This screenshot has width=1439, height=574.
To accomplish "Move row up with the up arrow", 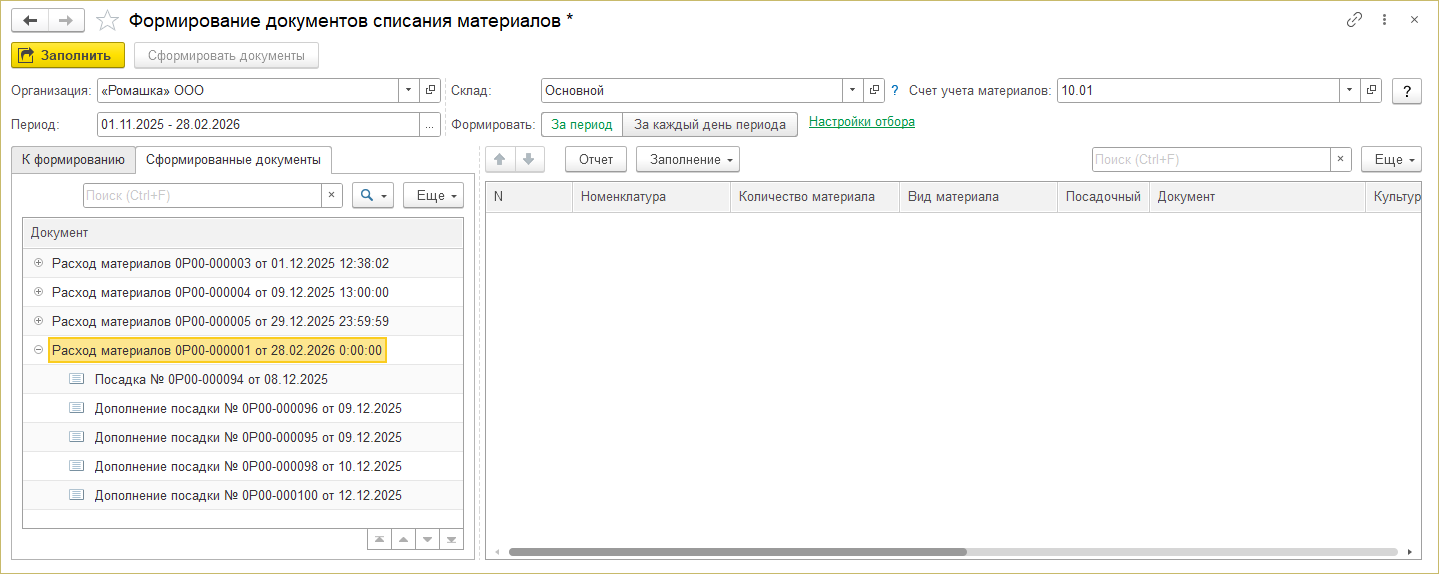I will tap(500, 159).
